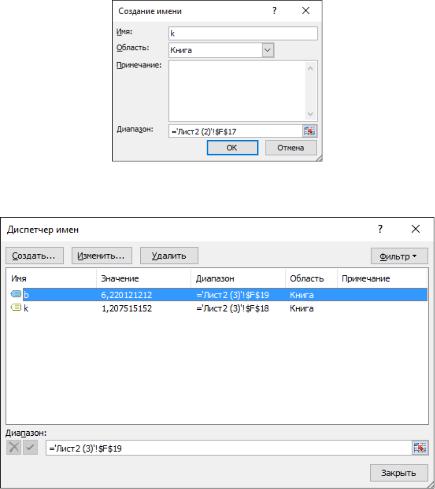Click value 6,220121212
Image resolution: width=435 pixels, height=489 pixels.
(126, 295)
